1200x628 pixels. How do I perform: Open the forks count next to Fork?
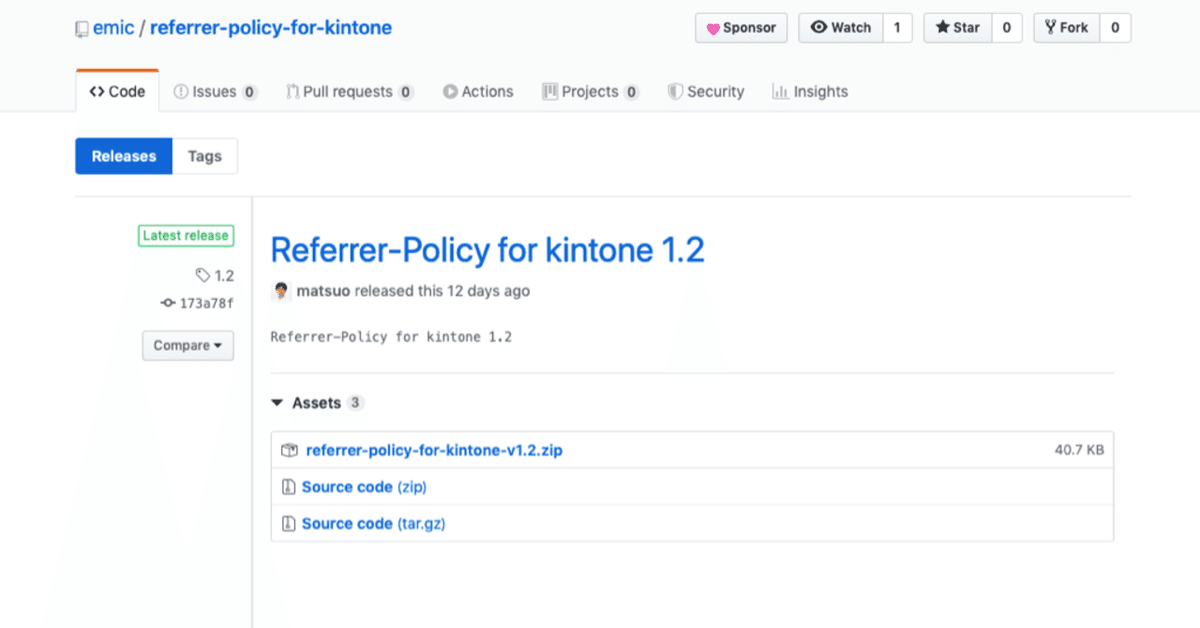(x=1115, y=28)
